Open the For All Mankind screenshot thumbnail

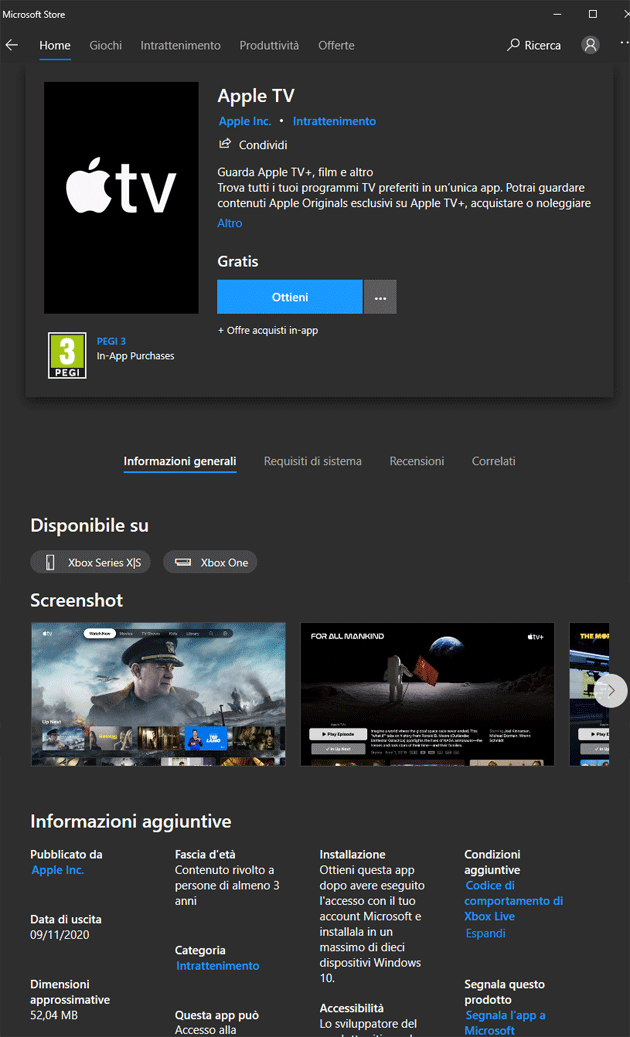[427, 694]
